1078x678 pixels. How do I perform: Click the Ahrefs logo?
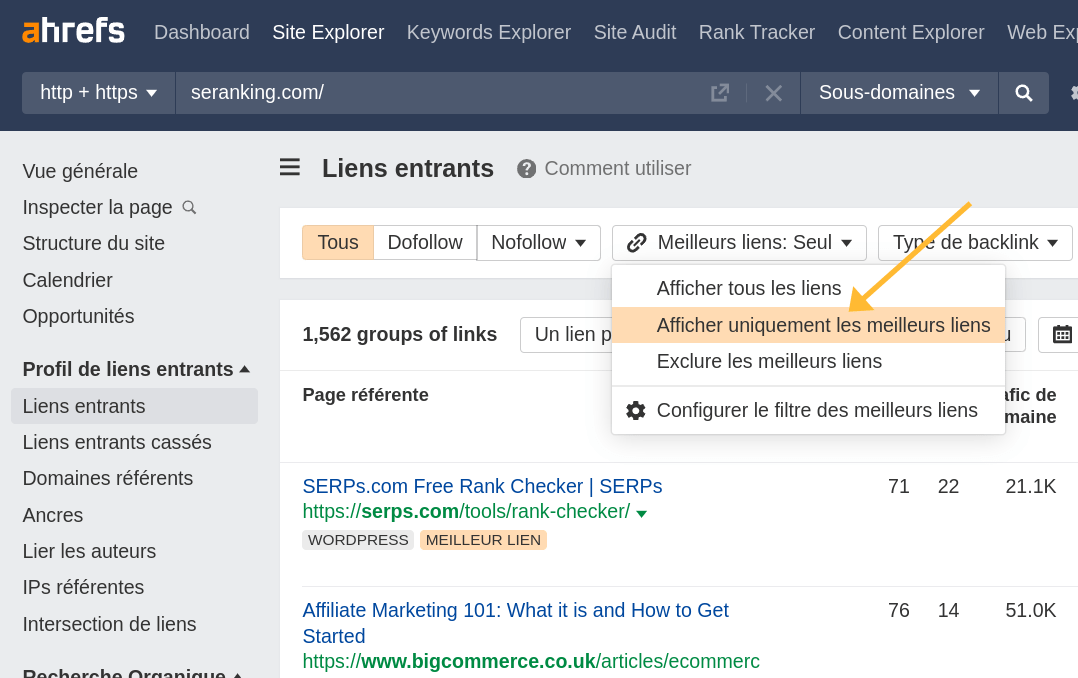73,31
